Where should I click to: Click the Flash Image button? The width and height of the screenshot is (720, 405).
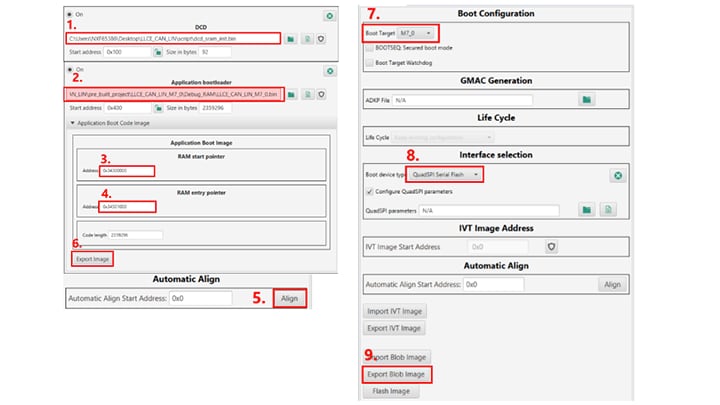point(394,391)
